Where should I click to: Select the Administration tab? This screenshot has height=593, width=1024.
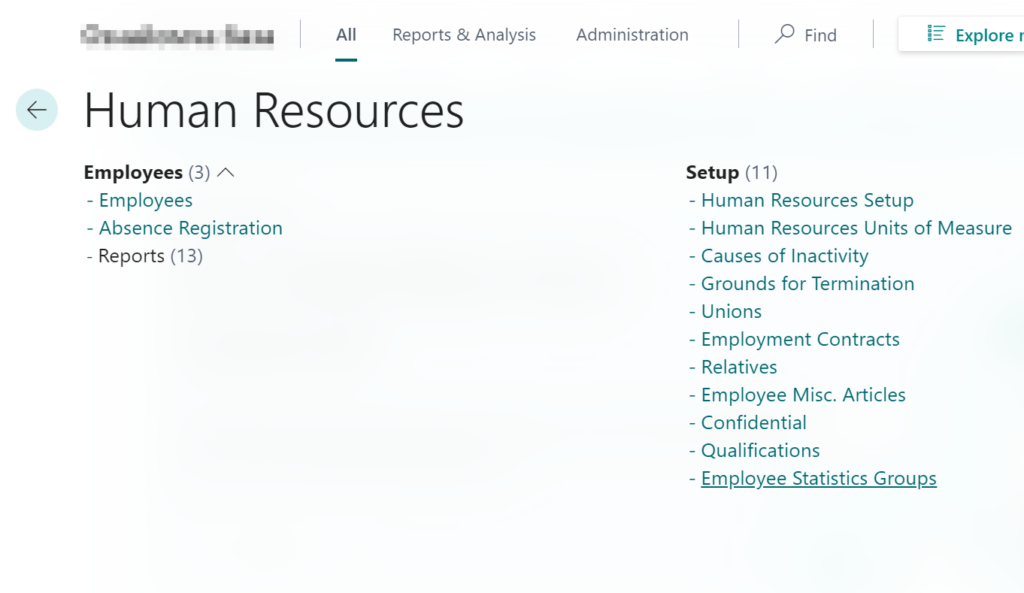click(632, 35)
